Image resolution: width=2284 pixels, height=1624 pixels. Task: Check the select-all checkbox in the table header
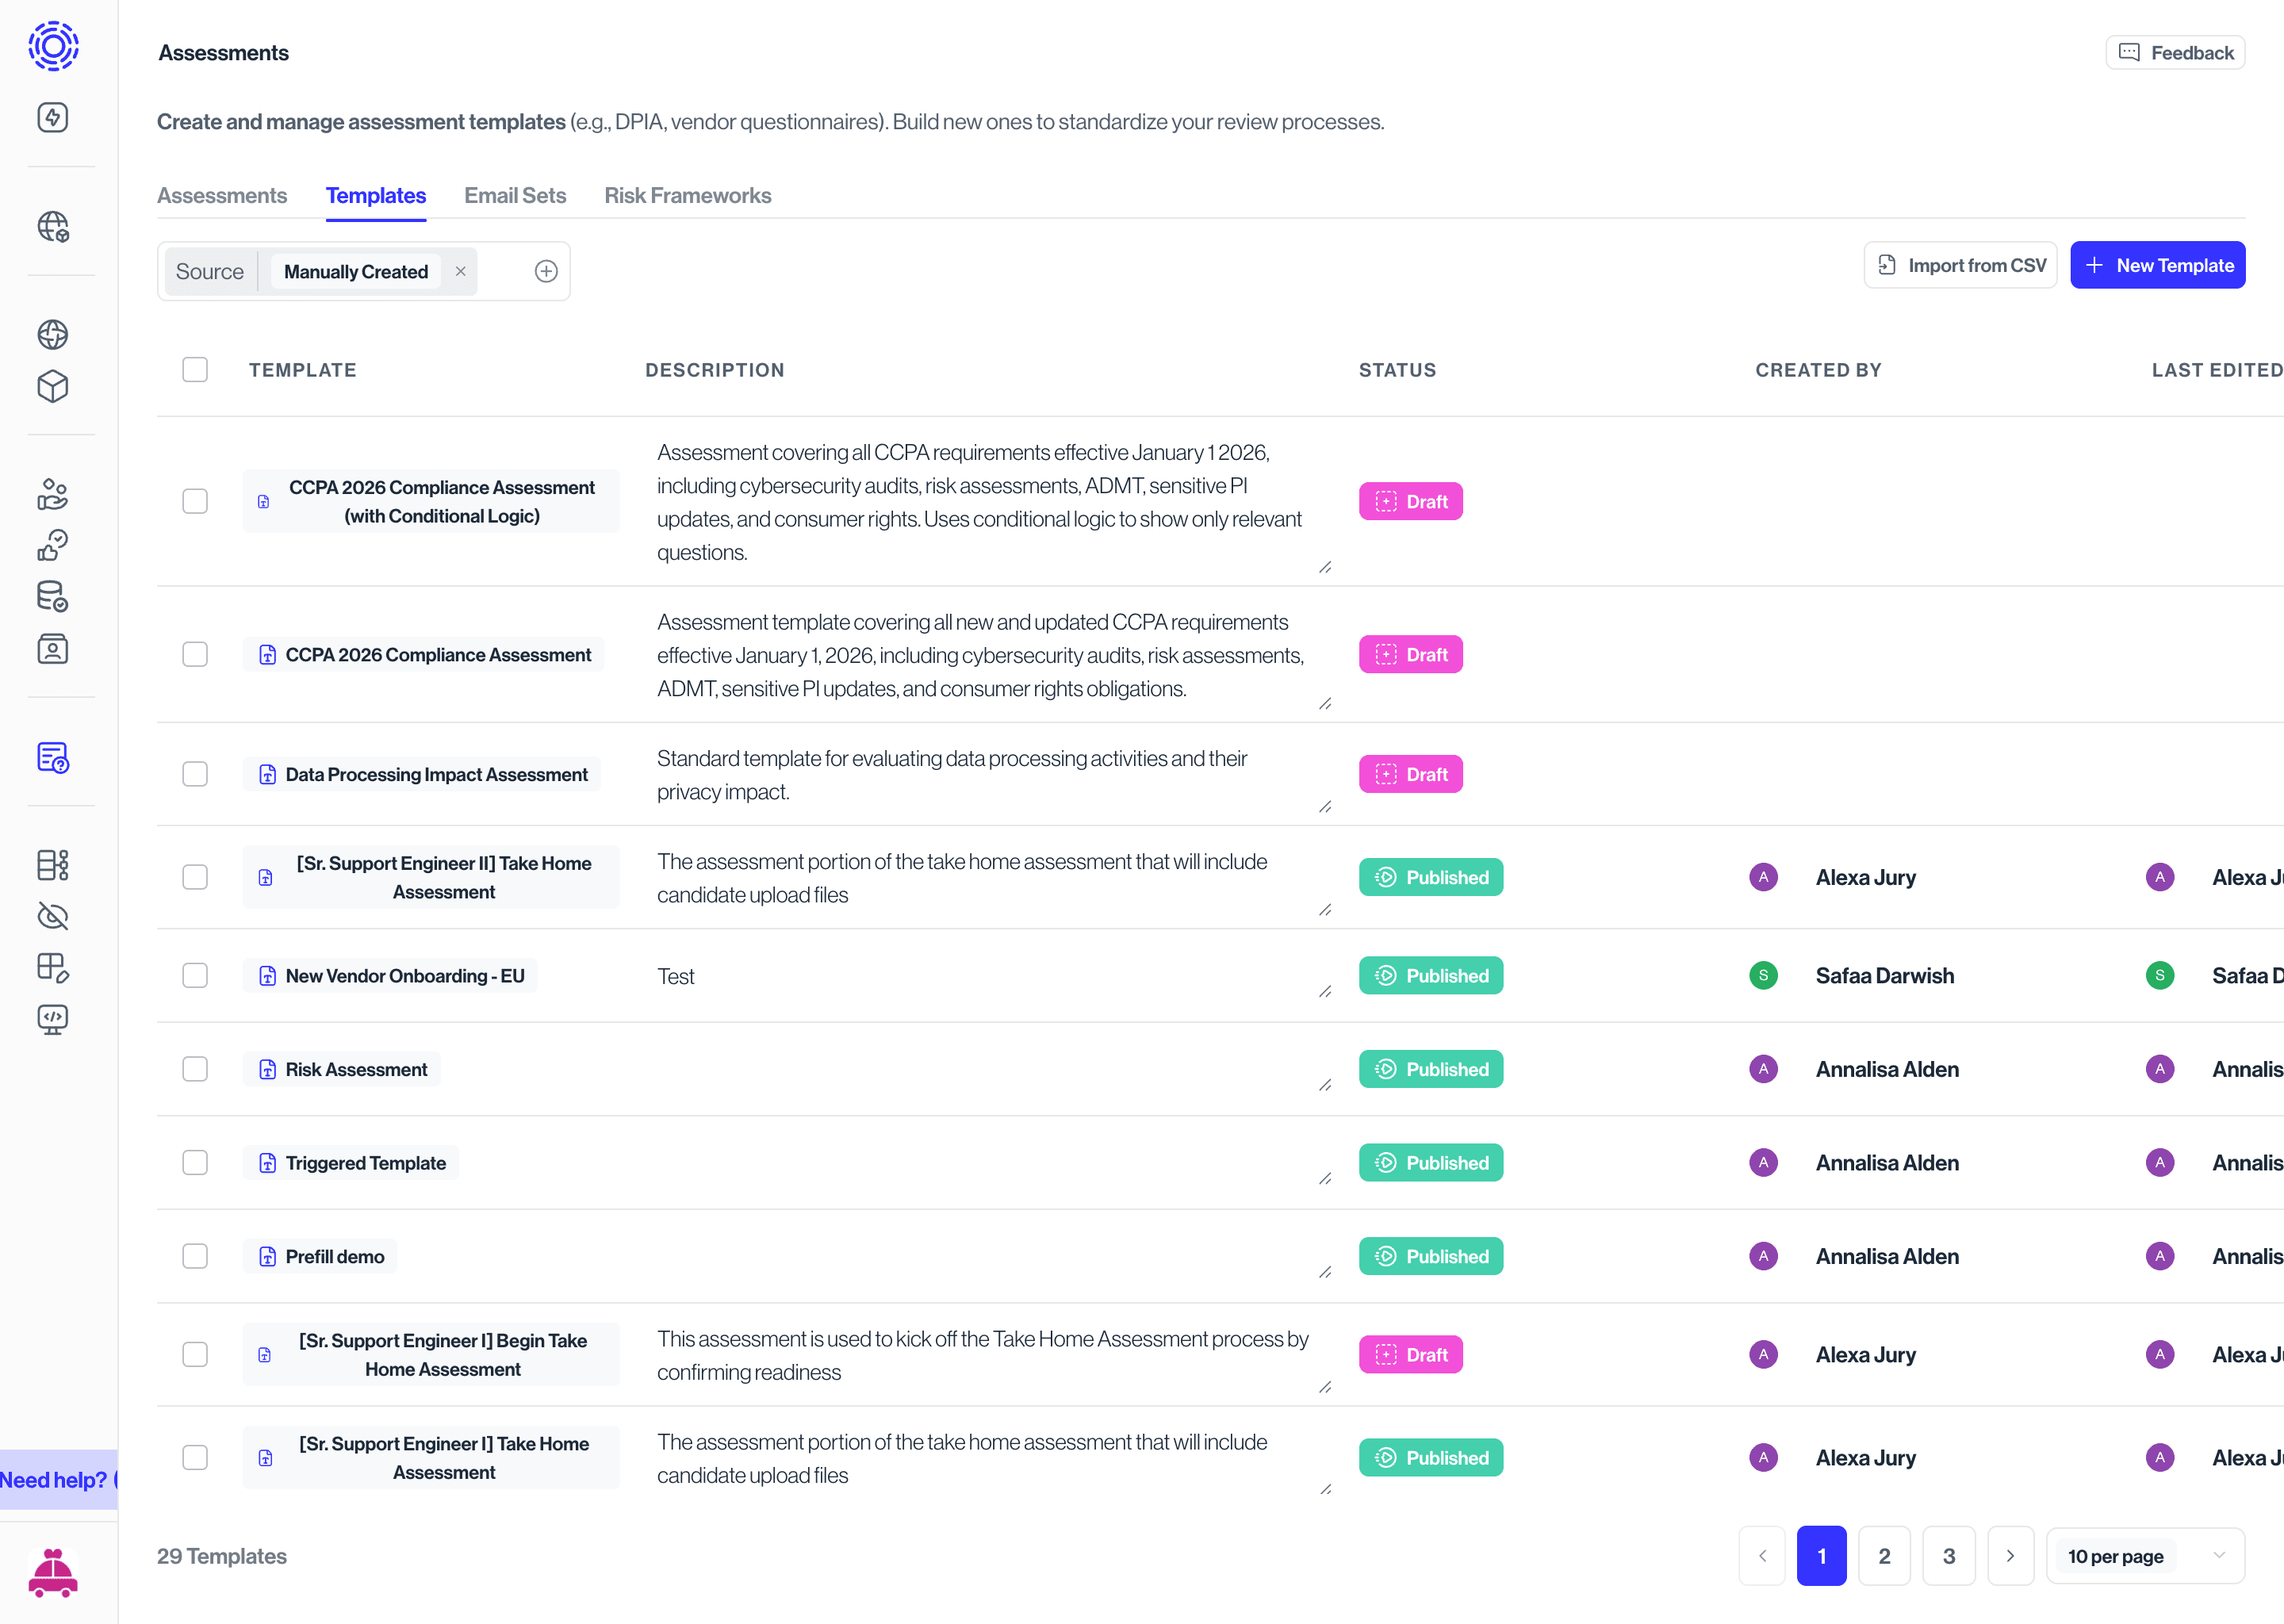(195, 370)
